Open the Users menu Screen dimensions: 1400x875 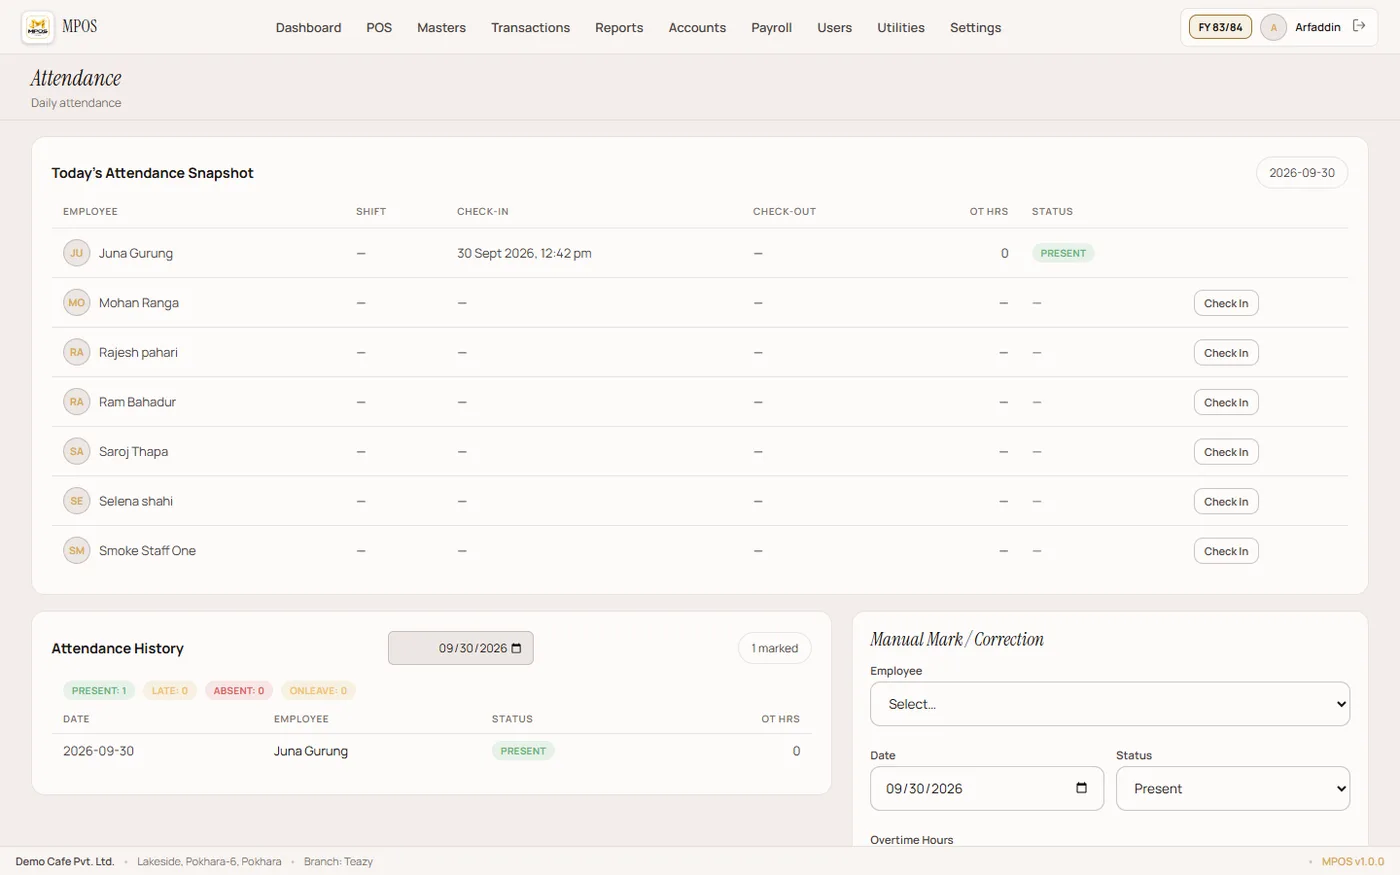[835, 27]
